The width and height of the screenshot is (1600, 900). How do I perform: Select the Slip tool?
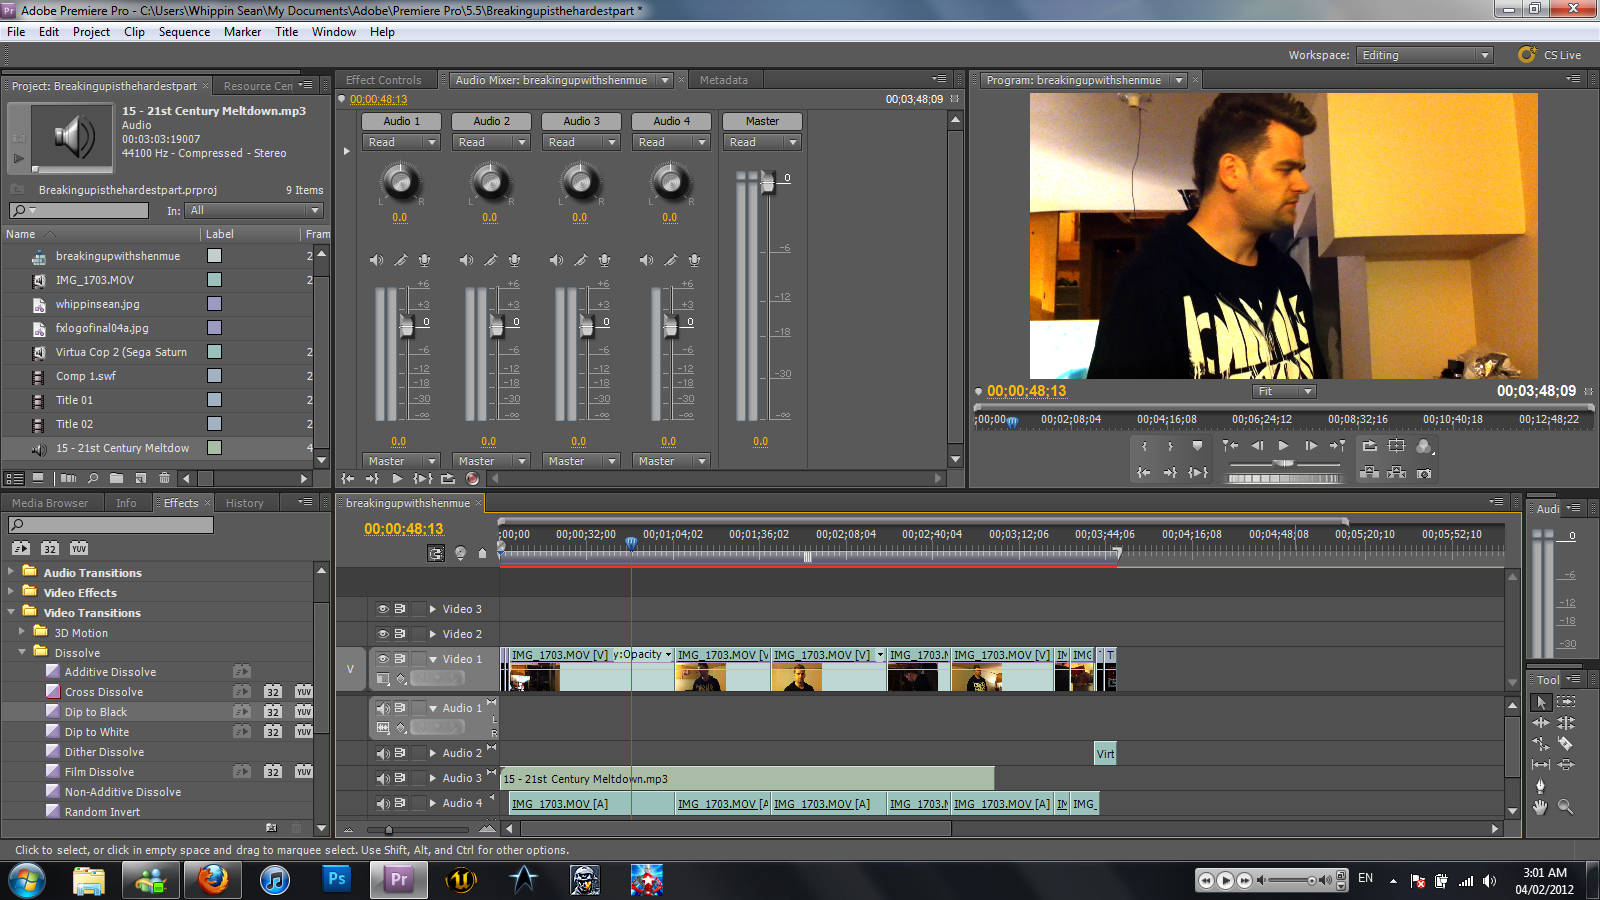coord(1541,765)
